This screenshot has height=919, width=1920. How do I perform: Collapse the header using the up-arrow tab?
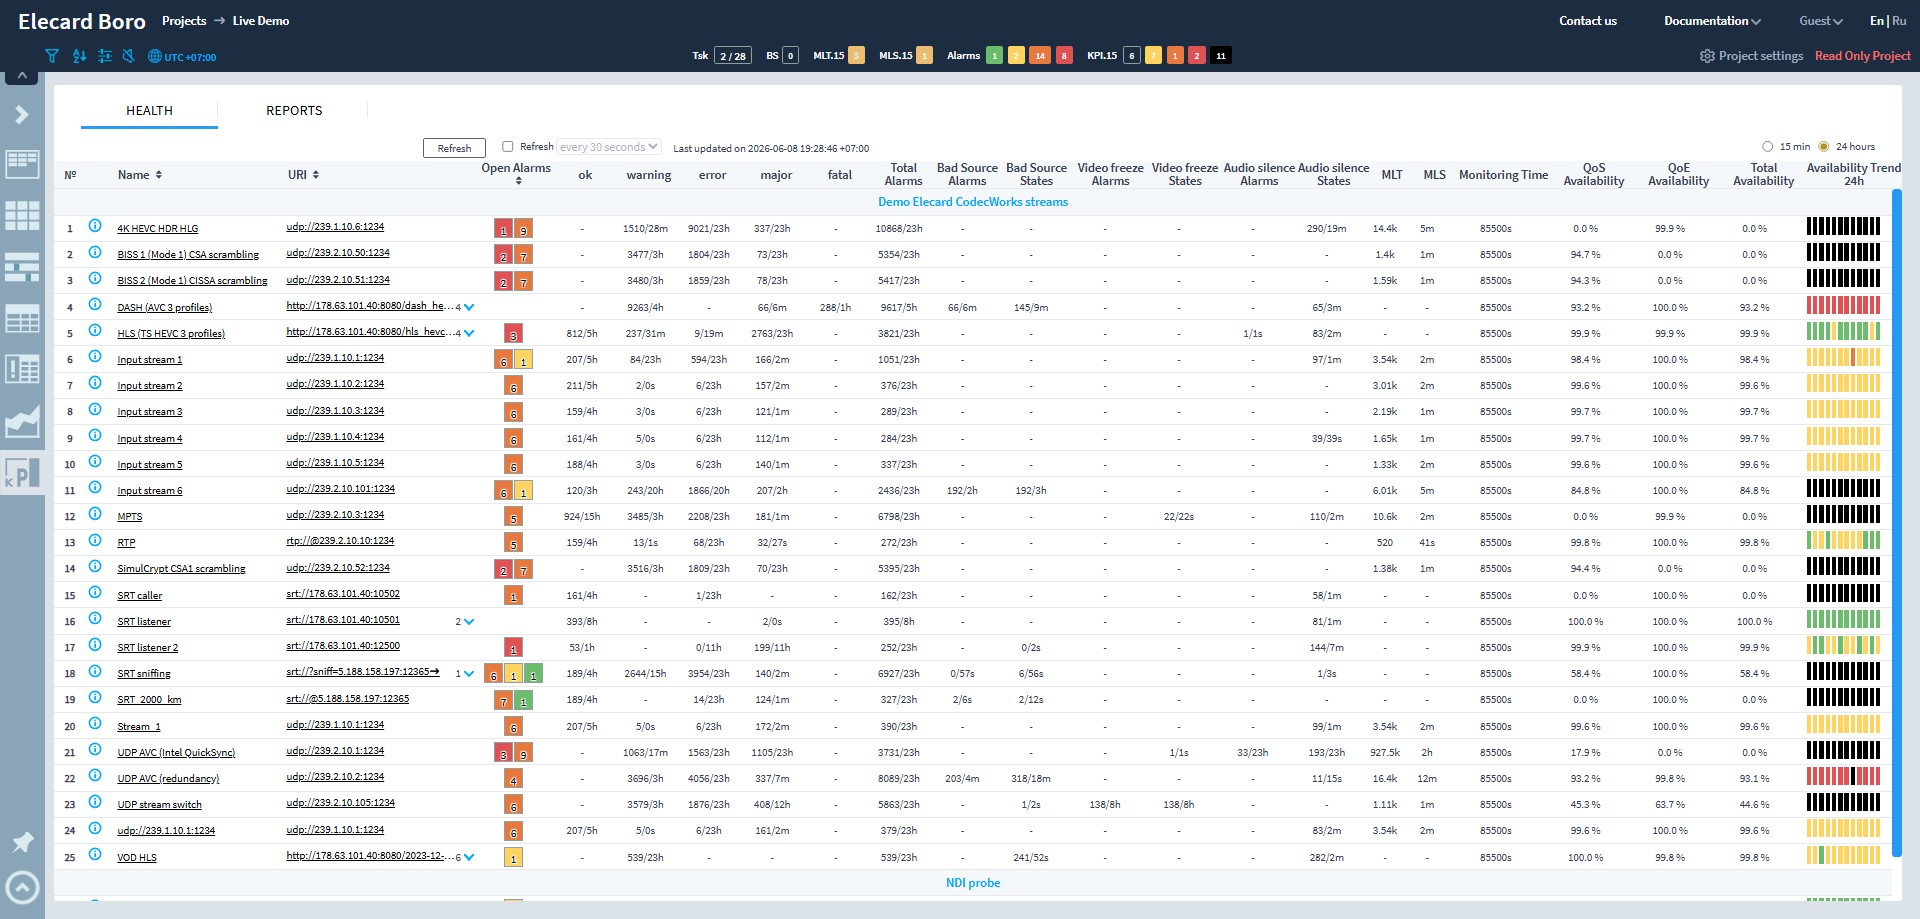coord(21,77)
